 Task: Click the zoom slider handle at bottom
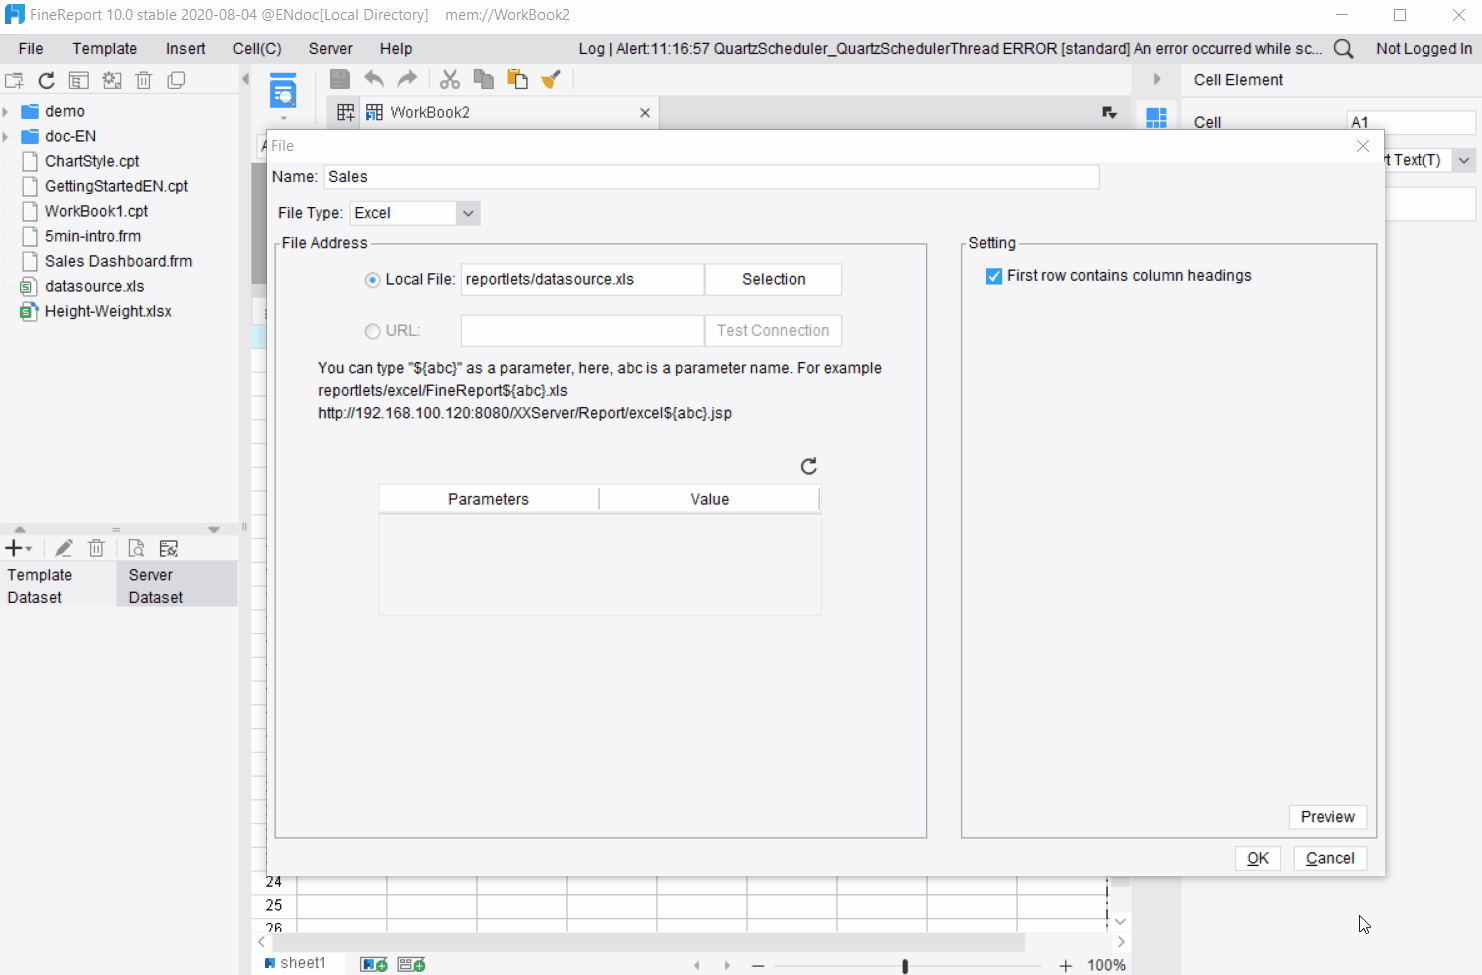pyautogui.click(x=905, y=966)
